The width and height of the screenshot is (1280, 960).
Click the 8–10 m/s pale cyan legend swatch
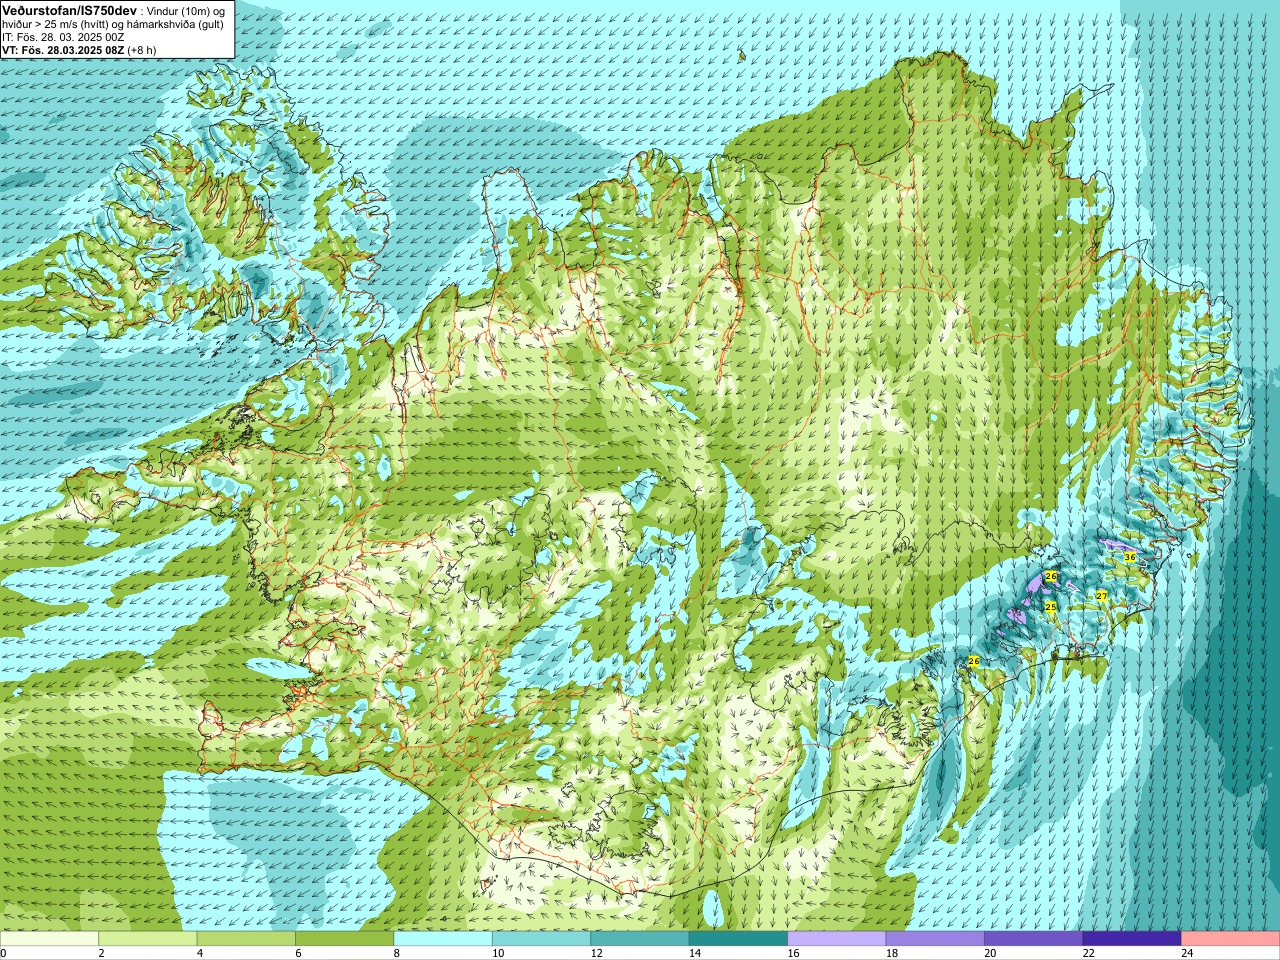coord(443,939)
